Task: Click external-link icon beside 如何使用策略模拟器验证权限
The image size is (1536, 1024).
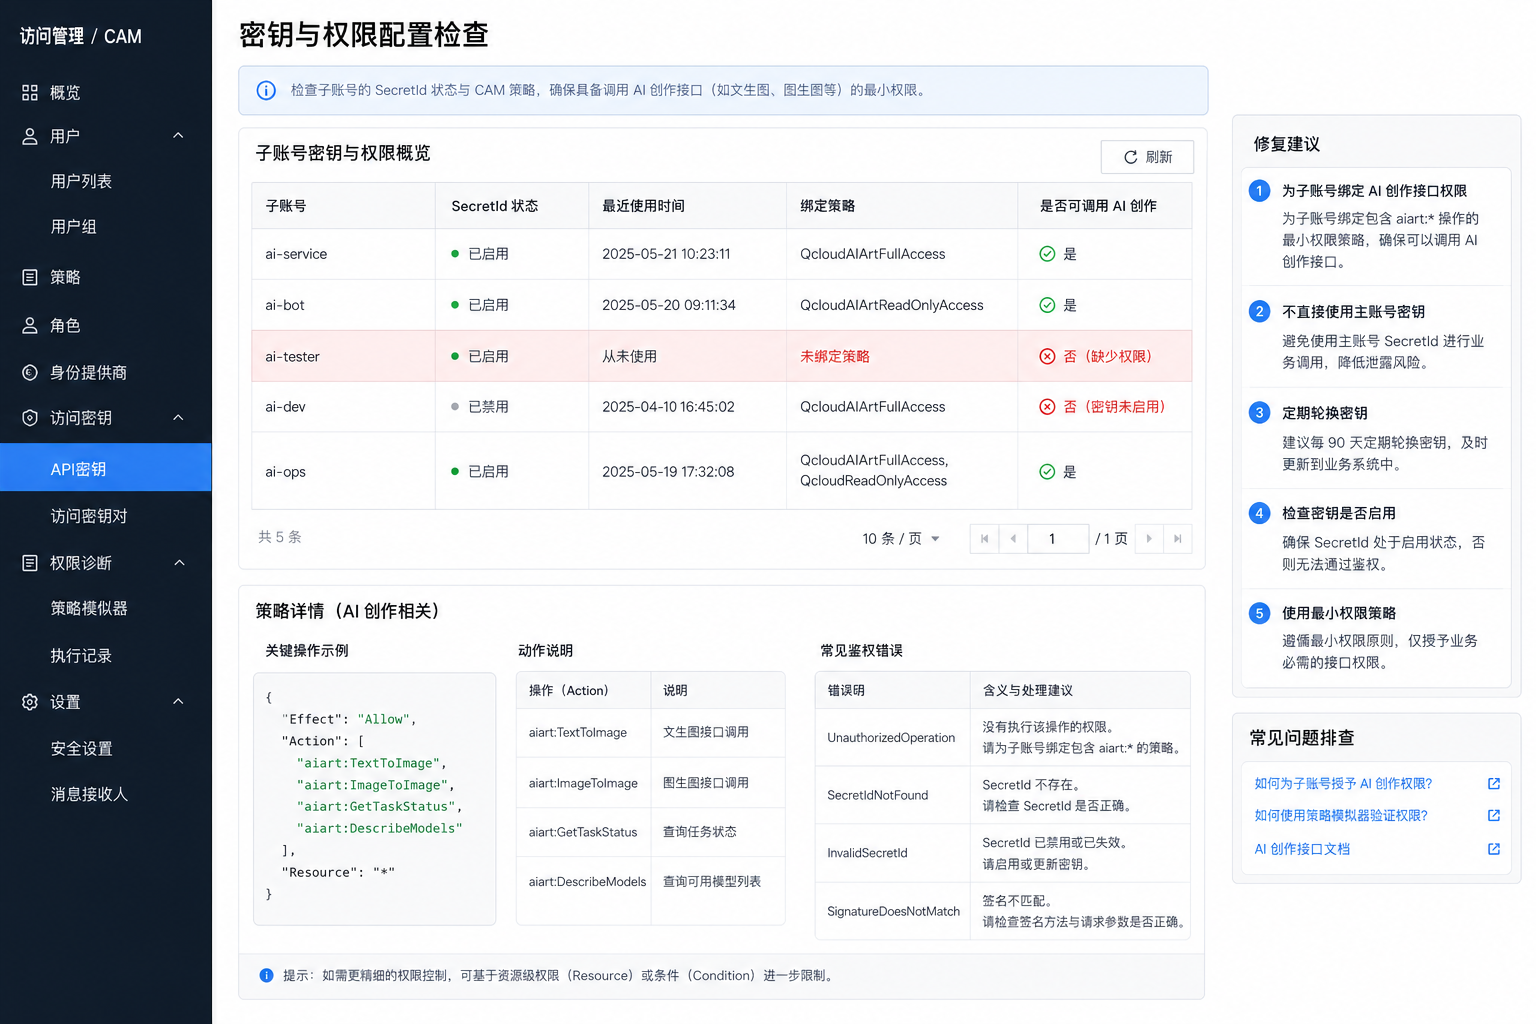Action: [1494, 816]
